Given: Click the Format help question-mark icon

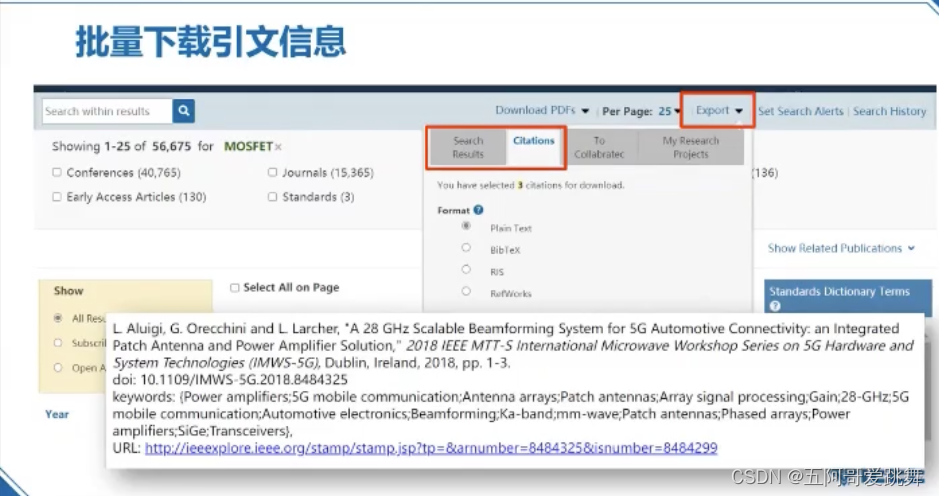Looking at the screenshot, I should pyautogui.click(x=478, y=210).
